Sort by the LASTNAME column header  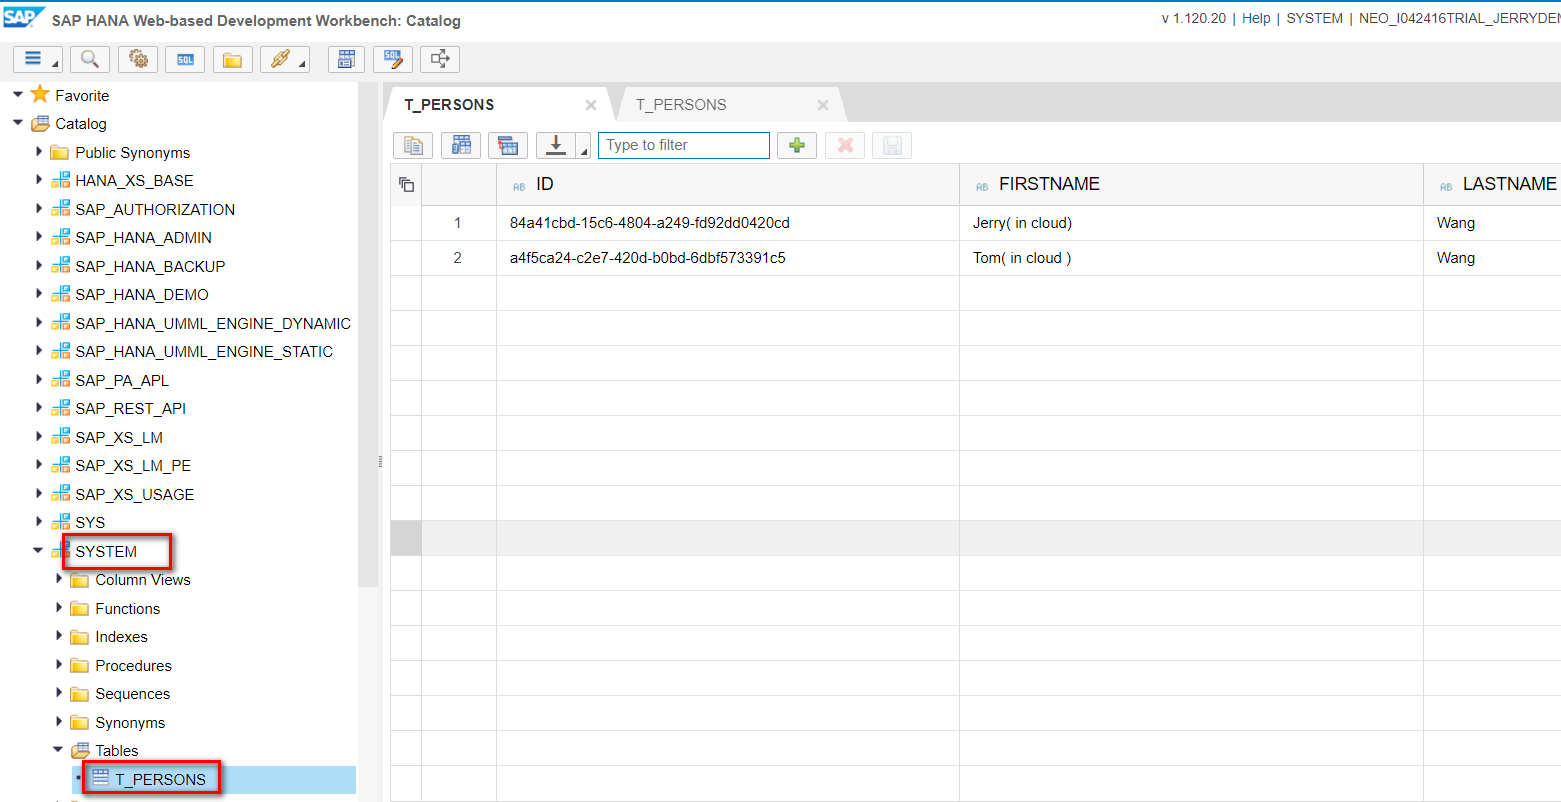pos(1492,184)
